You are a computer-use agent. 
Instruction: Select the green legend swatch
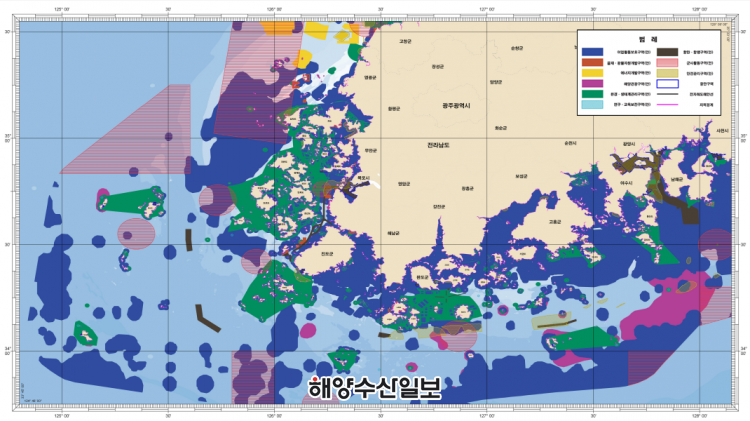pos(592,94)
